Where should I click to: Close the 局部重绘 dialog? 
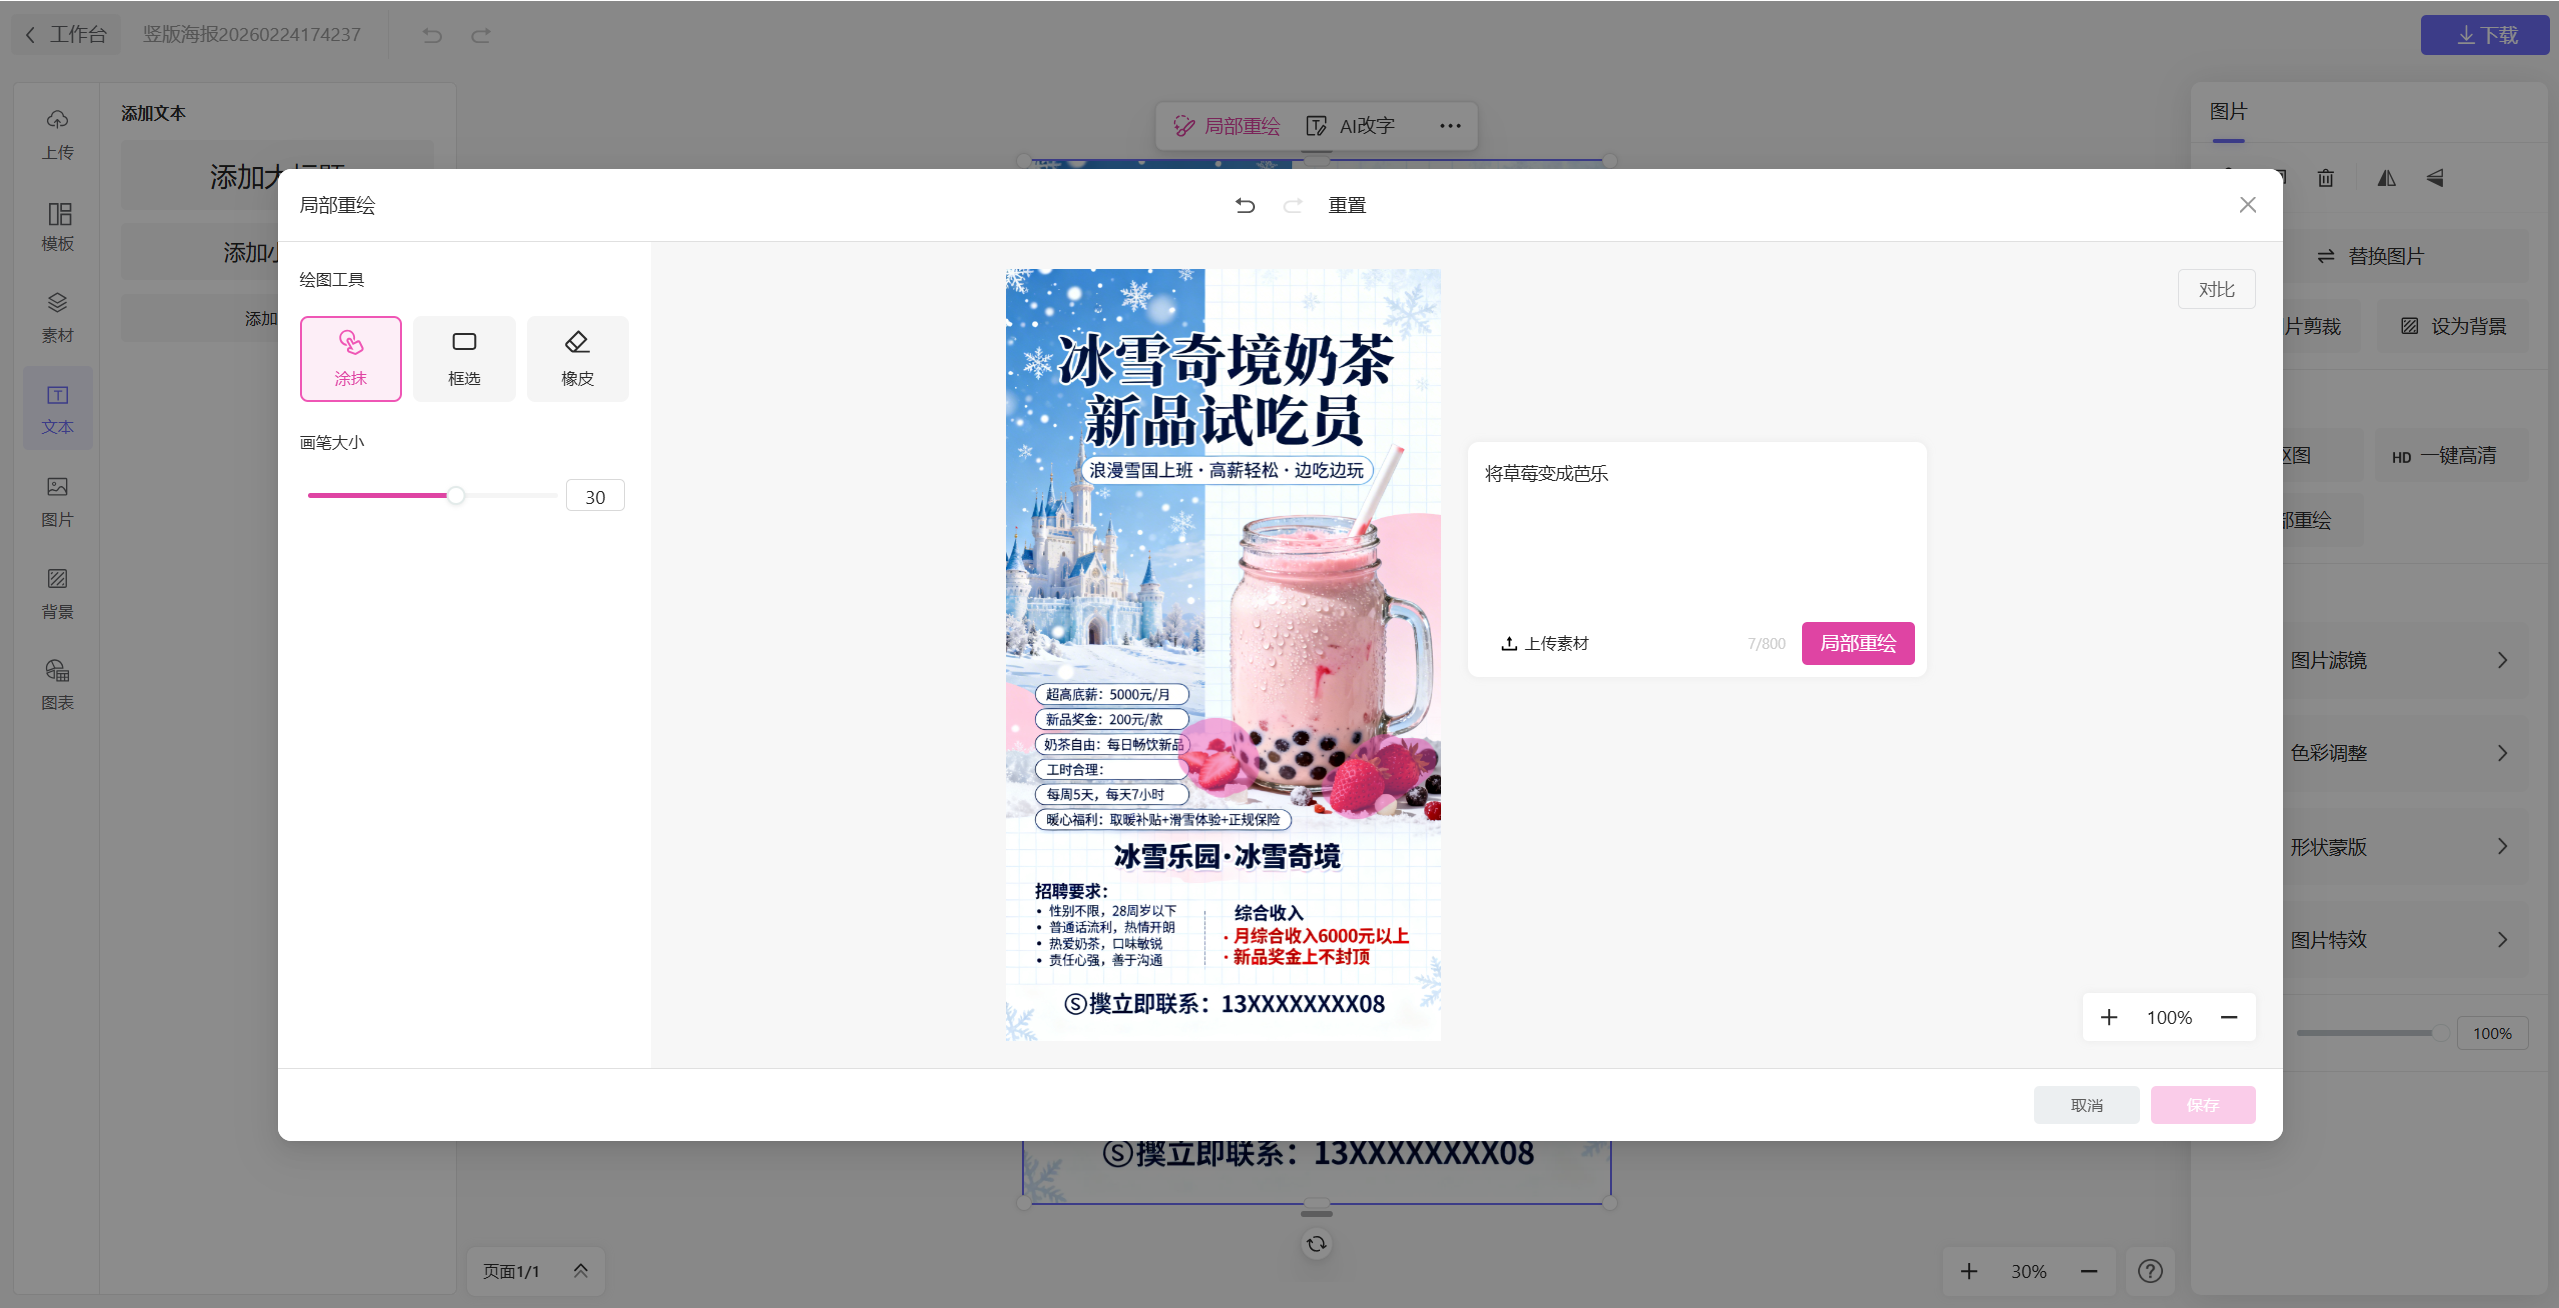click(x=2247, y=205)
